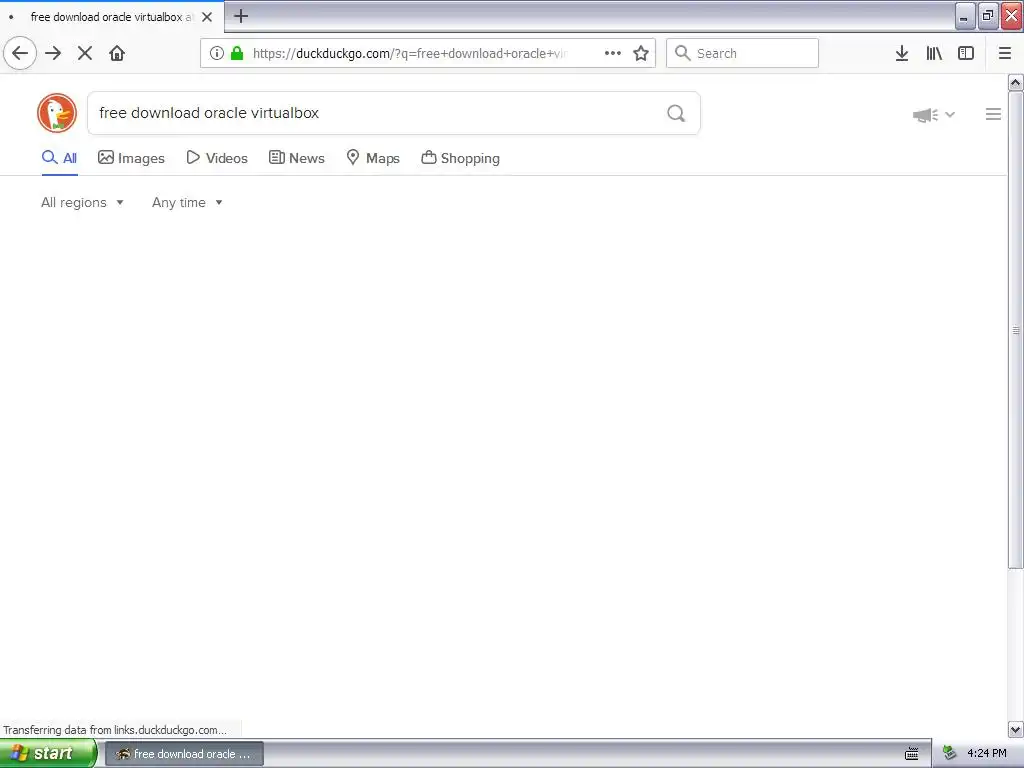
Task: Switch to Images results
Action: 131,158
